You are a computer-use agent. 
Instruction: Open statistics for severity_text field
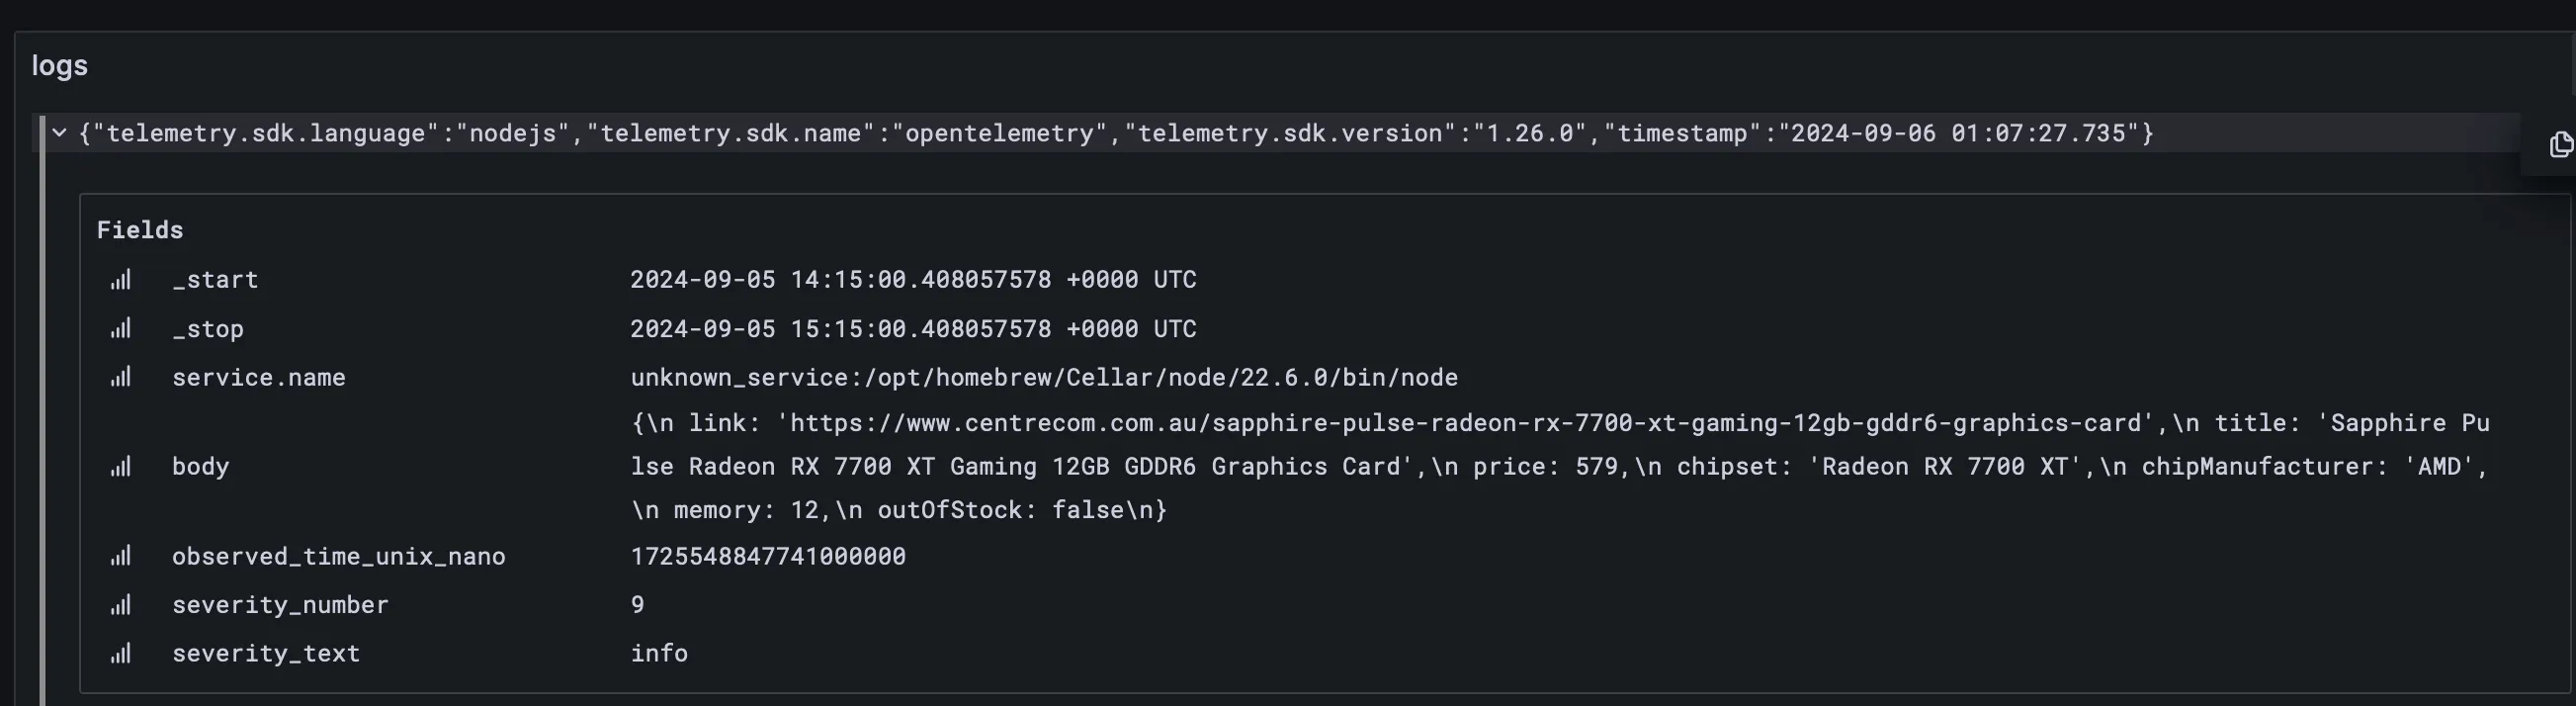pos(121,653)
